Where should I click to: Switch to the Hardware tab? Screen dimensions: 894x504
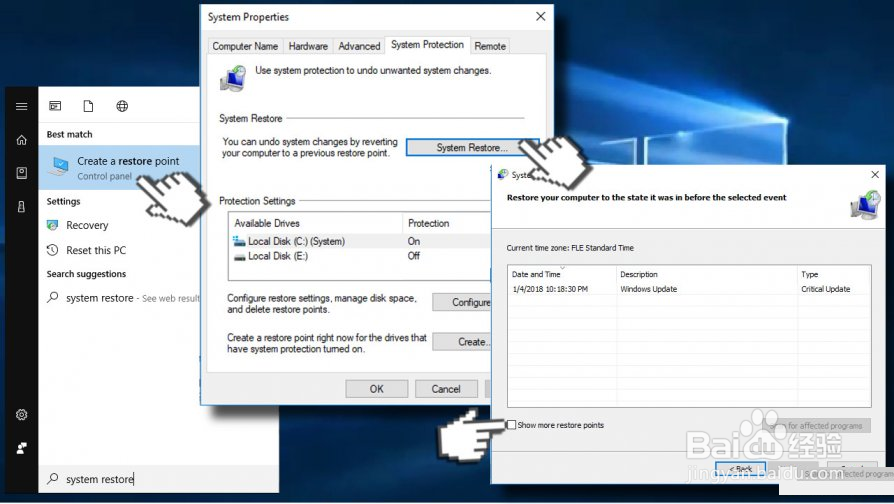click(x=308, y=46)
